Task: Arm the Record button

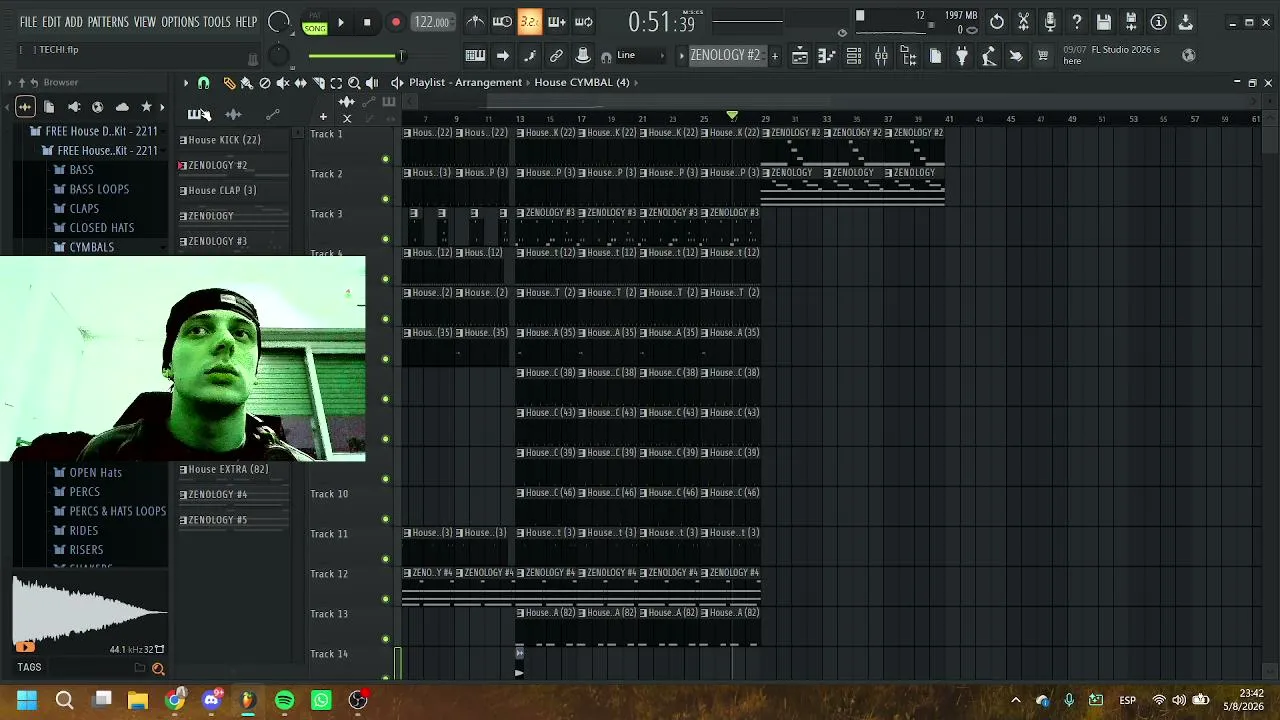Action: [x=395, y=22]
